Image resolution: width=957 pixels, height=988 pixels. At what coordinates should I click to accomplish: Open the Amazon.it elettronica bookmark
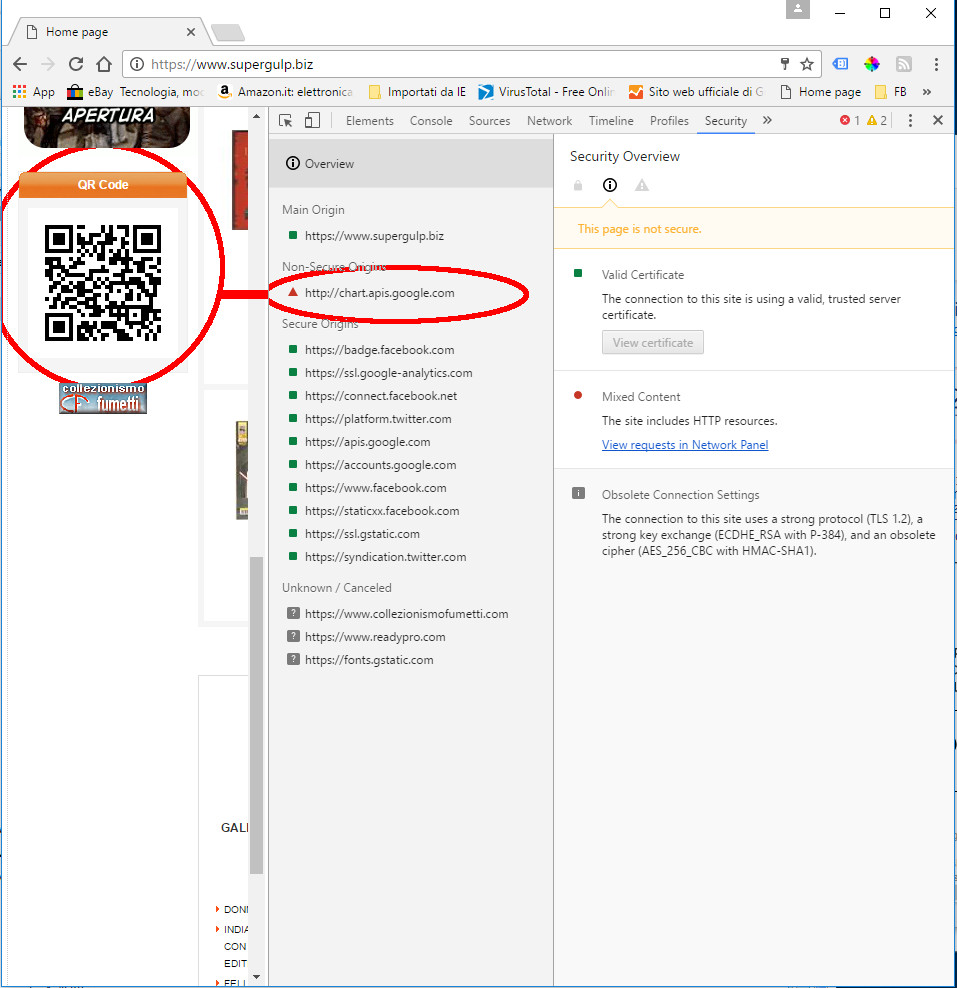pyautogui.click(x=285, y=92)
